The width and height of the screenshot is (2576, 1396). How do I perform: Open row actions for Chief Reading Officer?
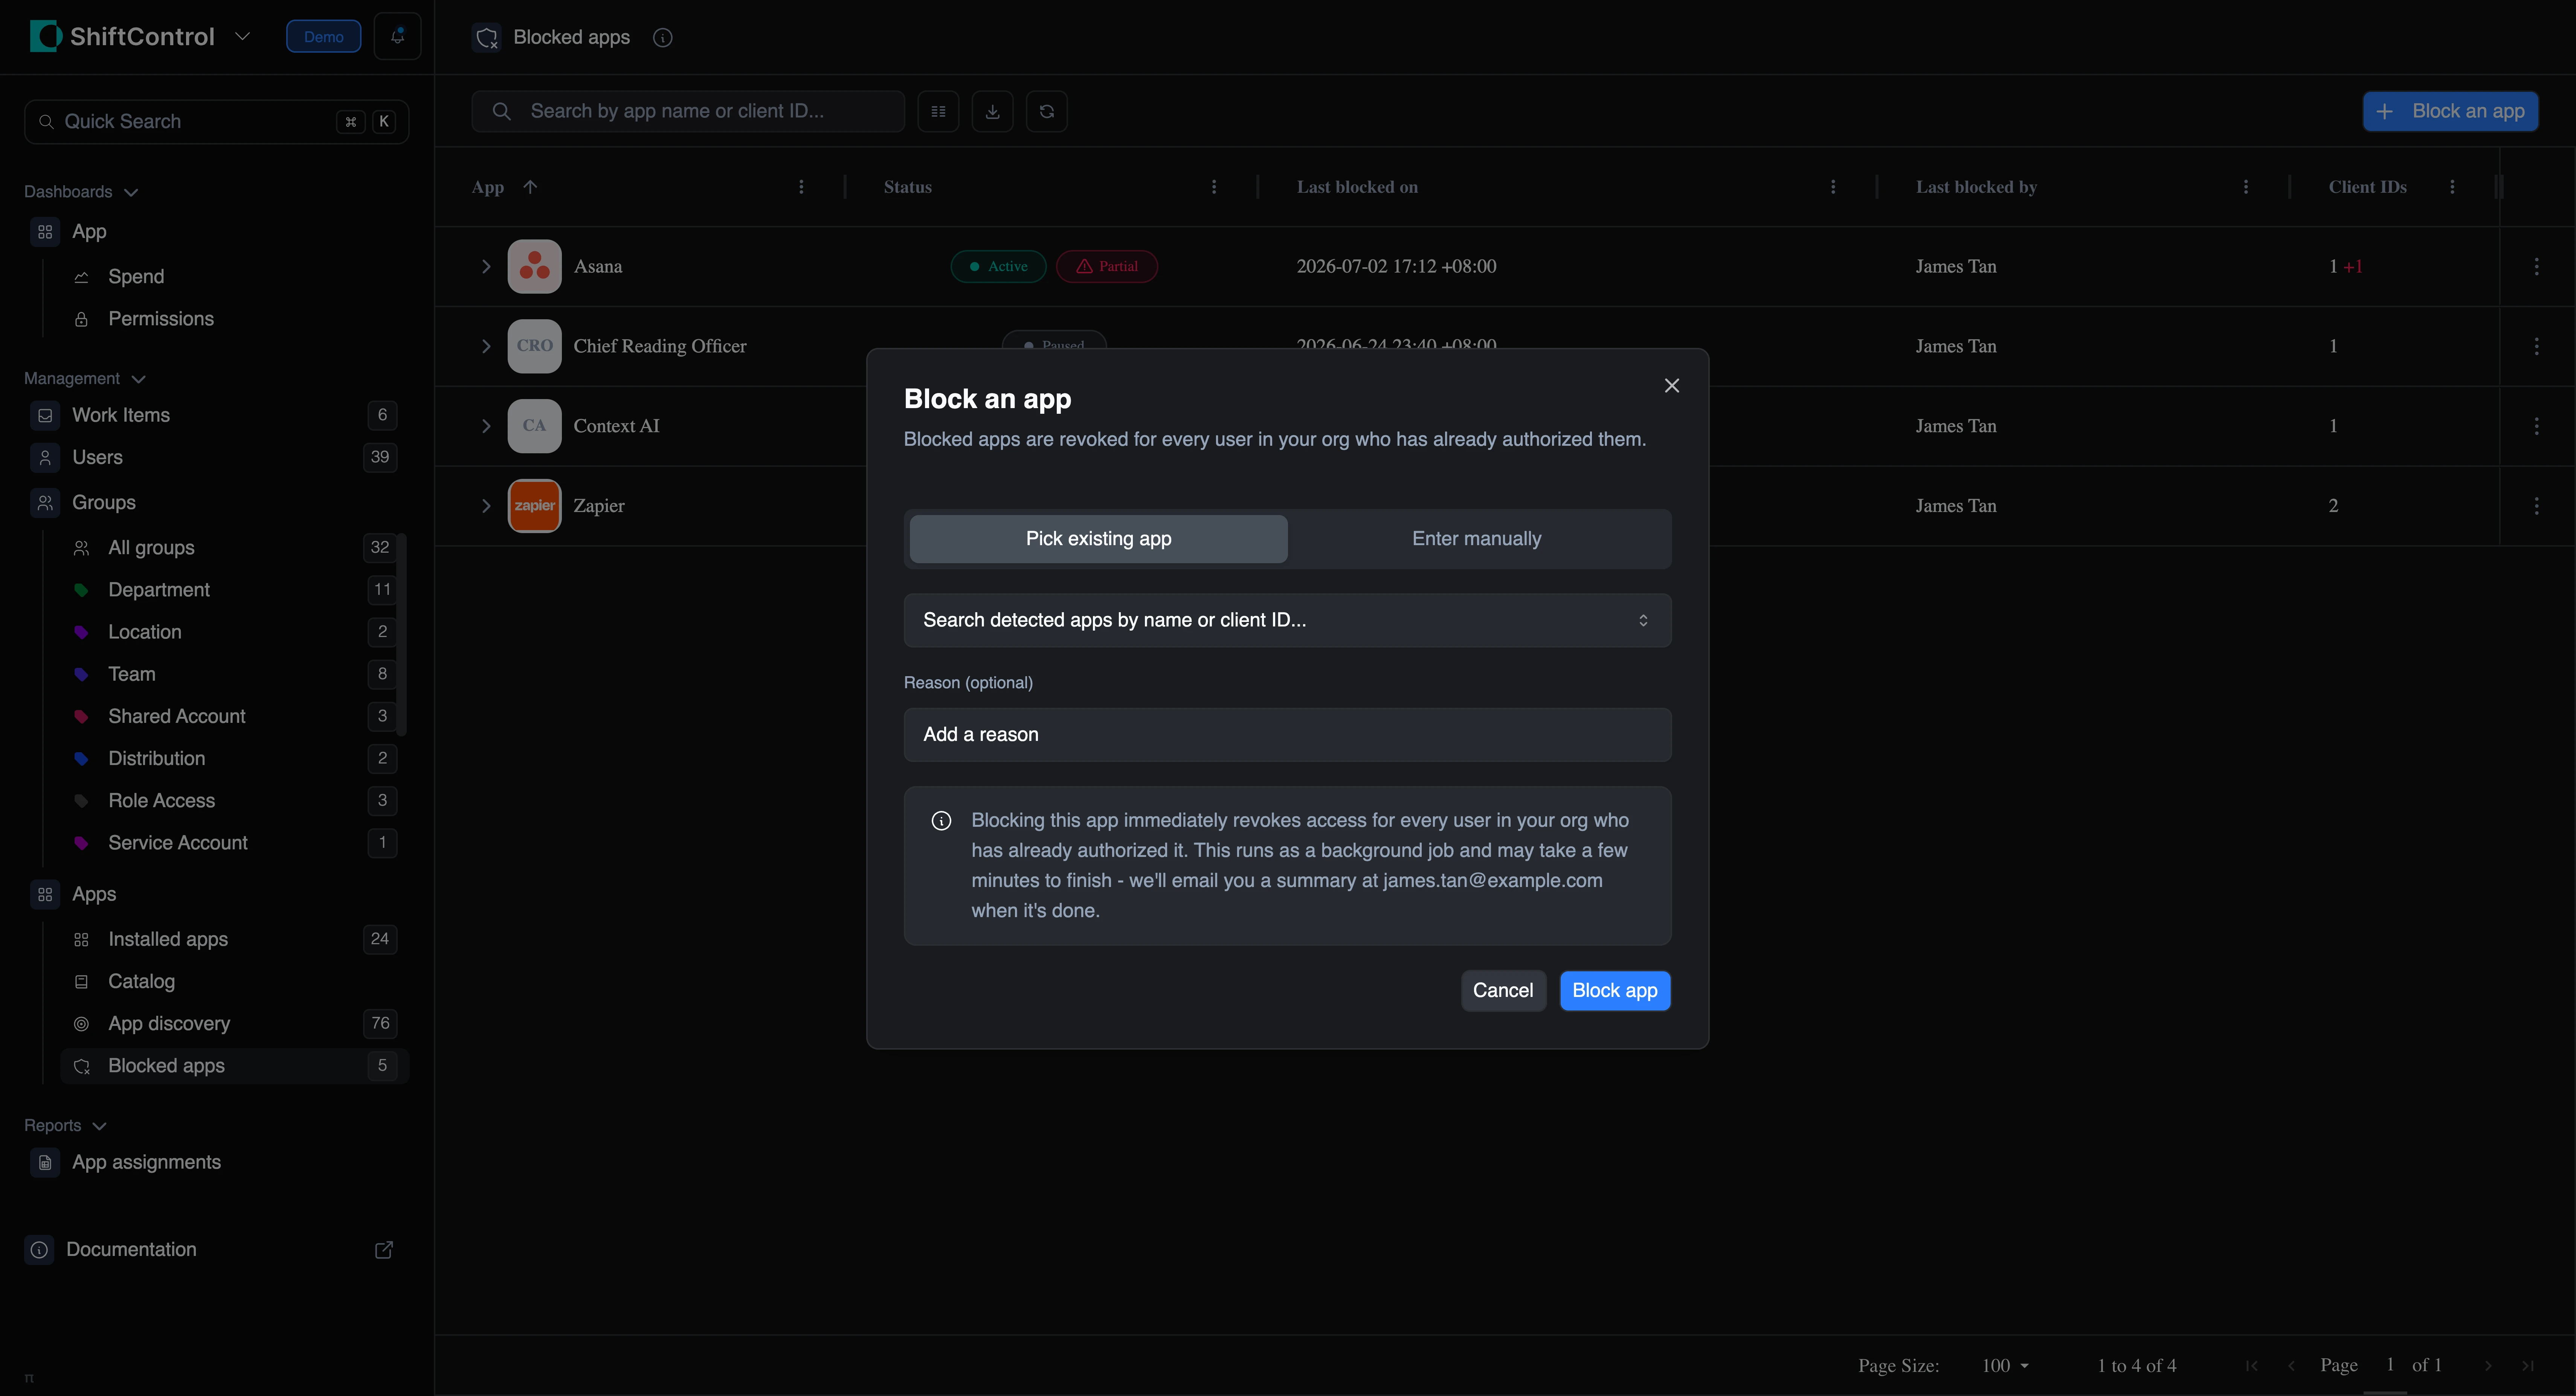click(2537, 346)
